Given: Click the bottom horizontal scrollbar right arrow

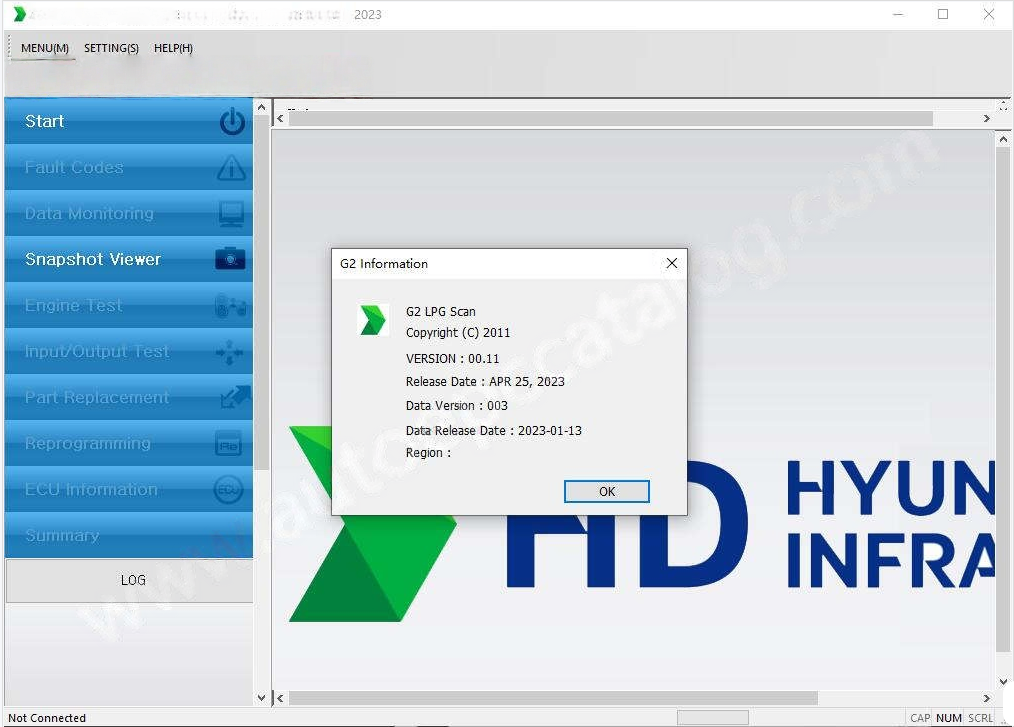Looking at the screenshot, I should (986, 698).
